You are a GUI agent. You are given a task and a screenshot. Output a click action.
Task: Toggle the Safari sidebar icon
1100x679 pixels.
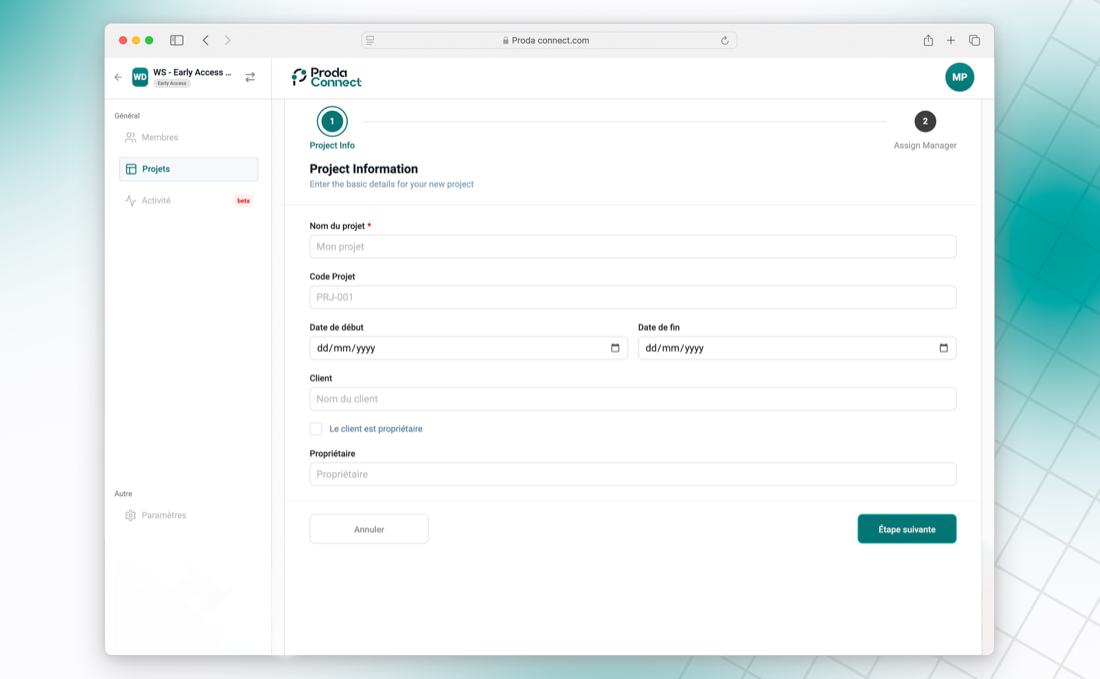pos(177,41)
